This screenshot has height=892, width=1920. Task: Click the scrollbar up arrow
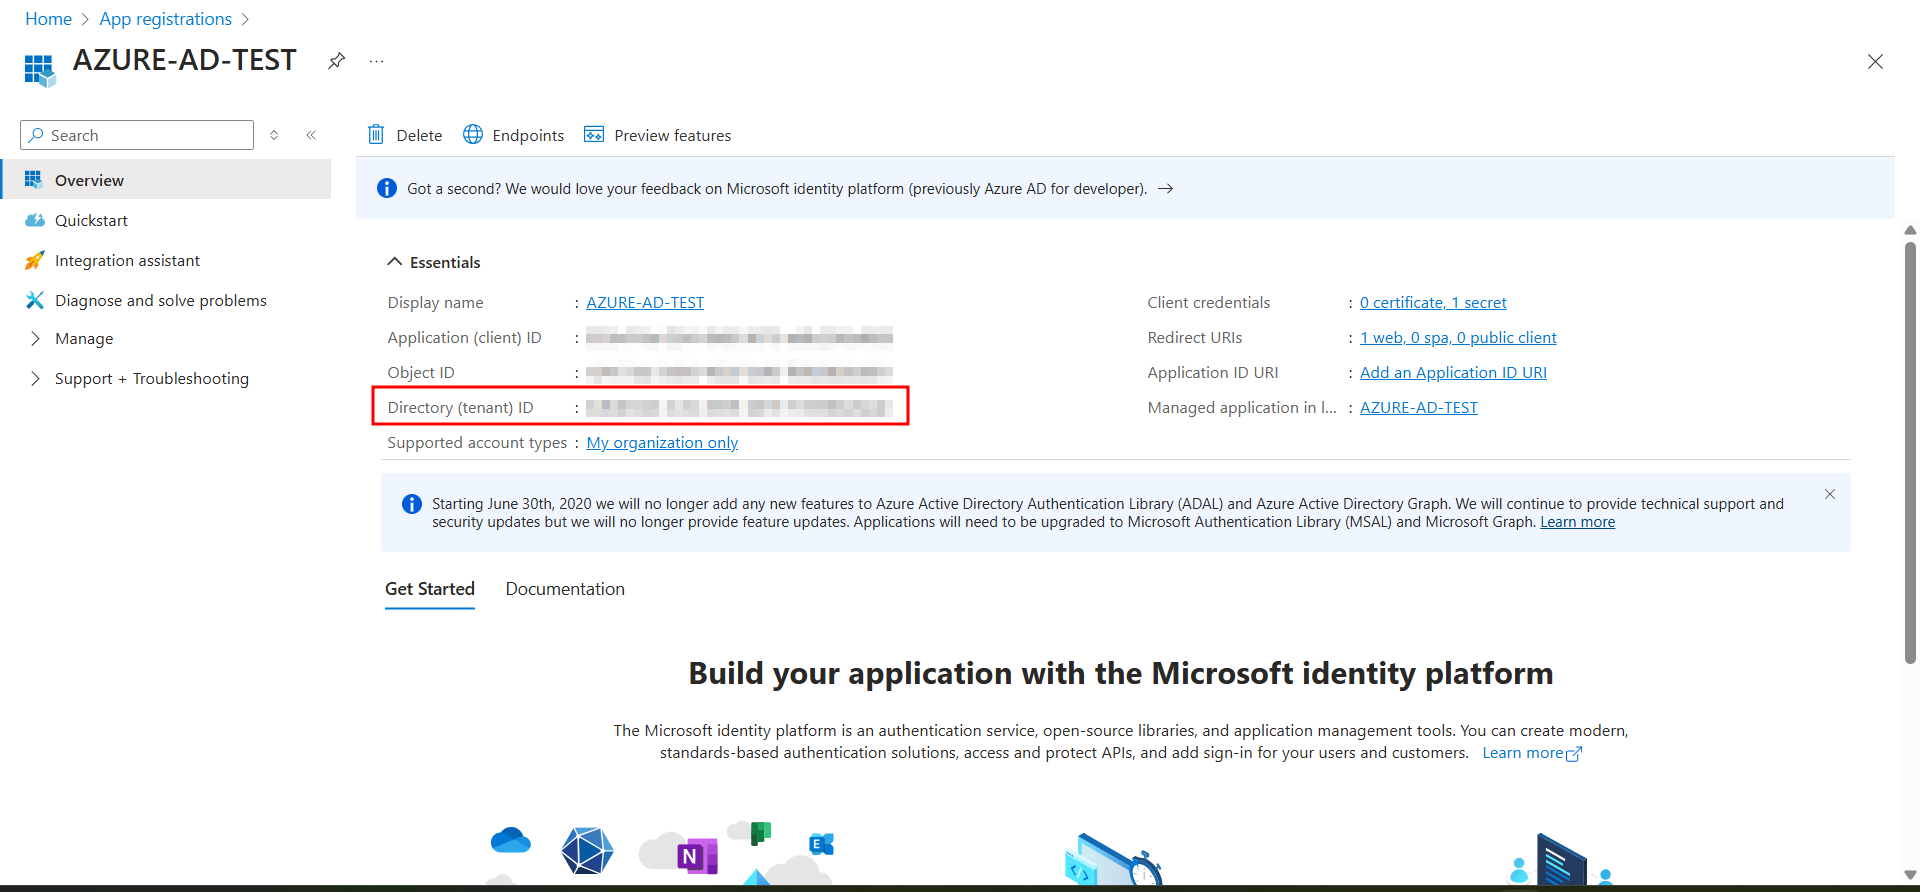pyautogui.click(x=1910, y=230)
